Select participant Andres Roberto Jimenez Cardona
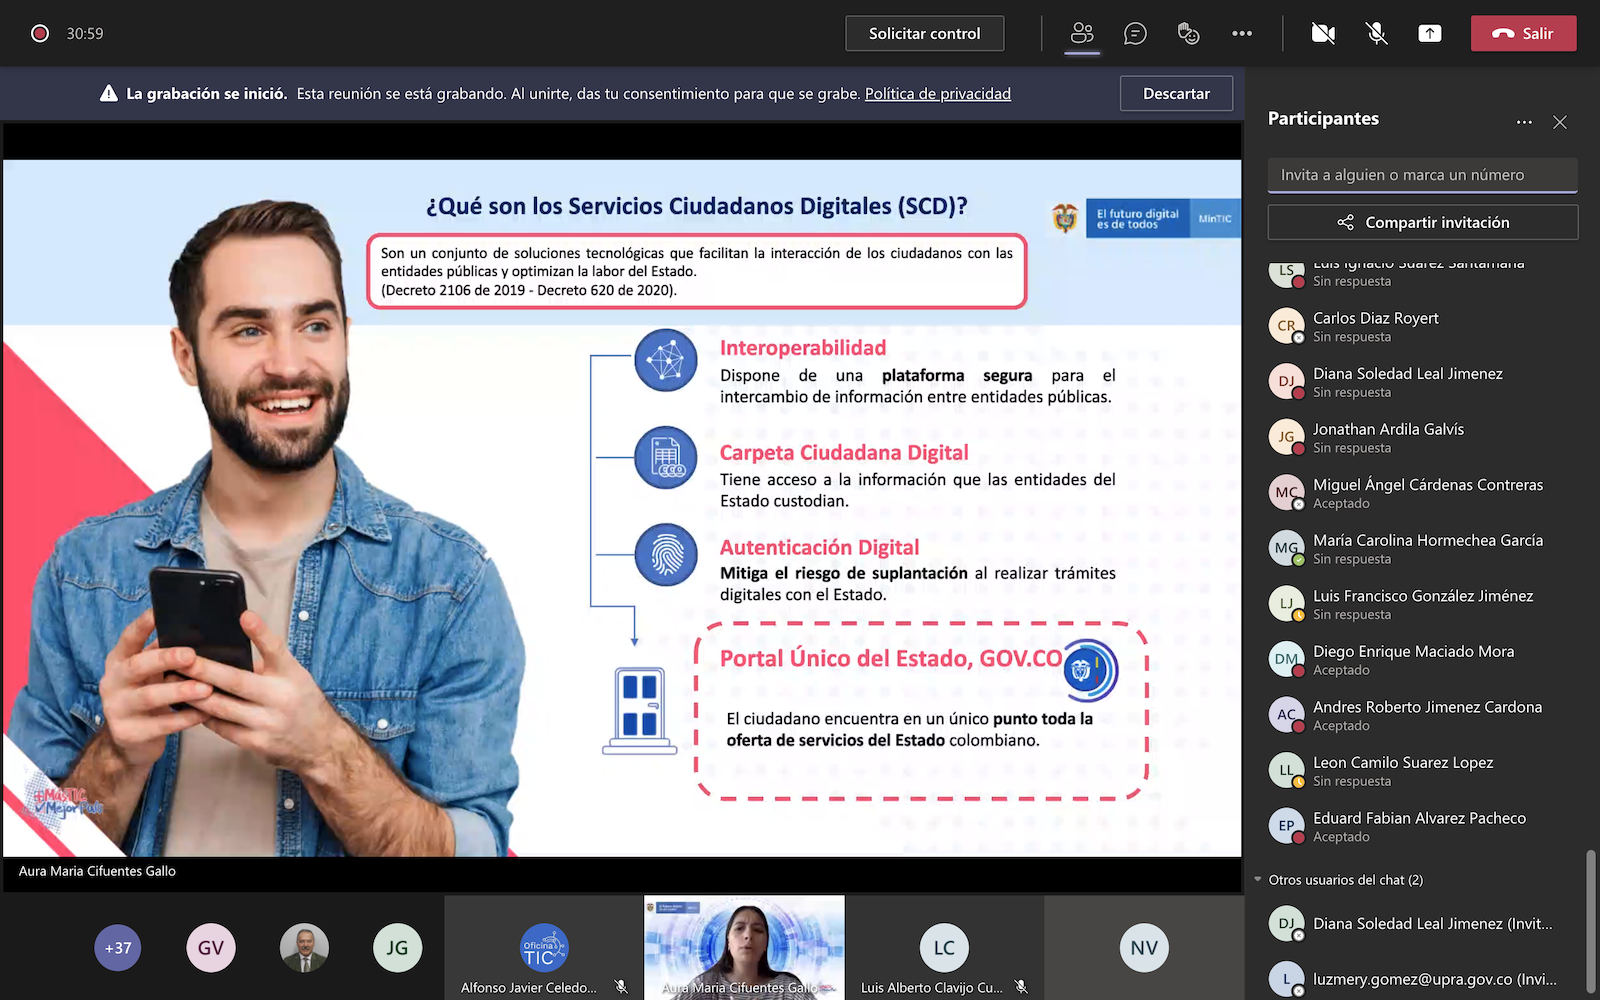This screenshot has width=1600, height=1000. pos(1422,715)
